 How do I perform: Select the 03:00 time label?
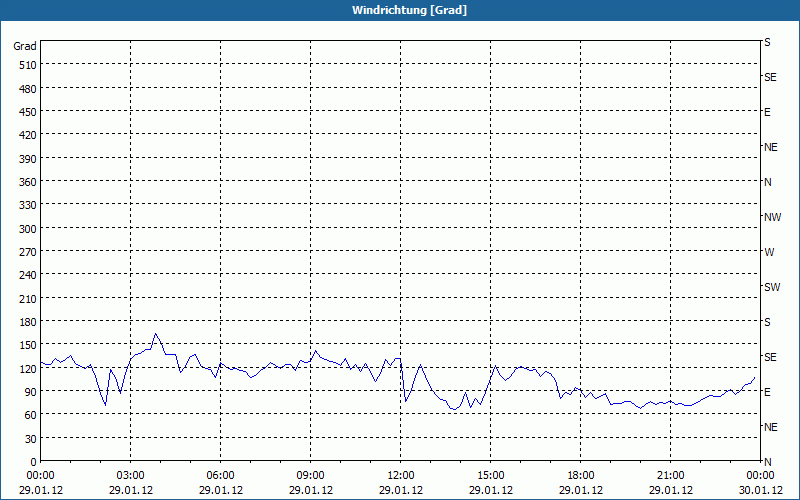[x=131, y=476]
